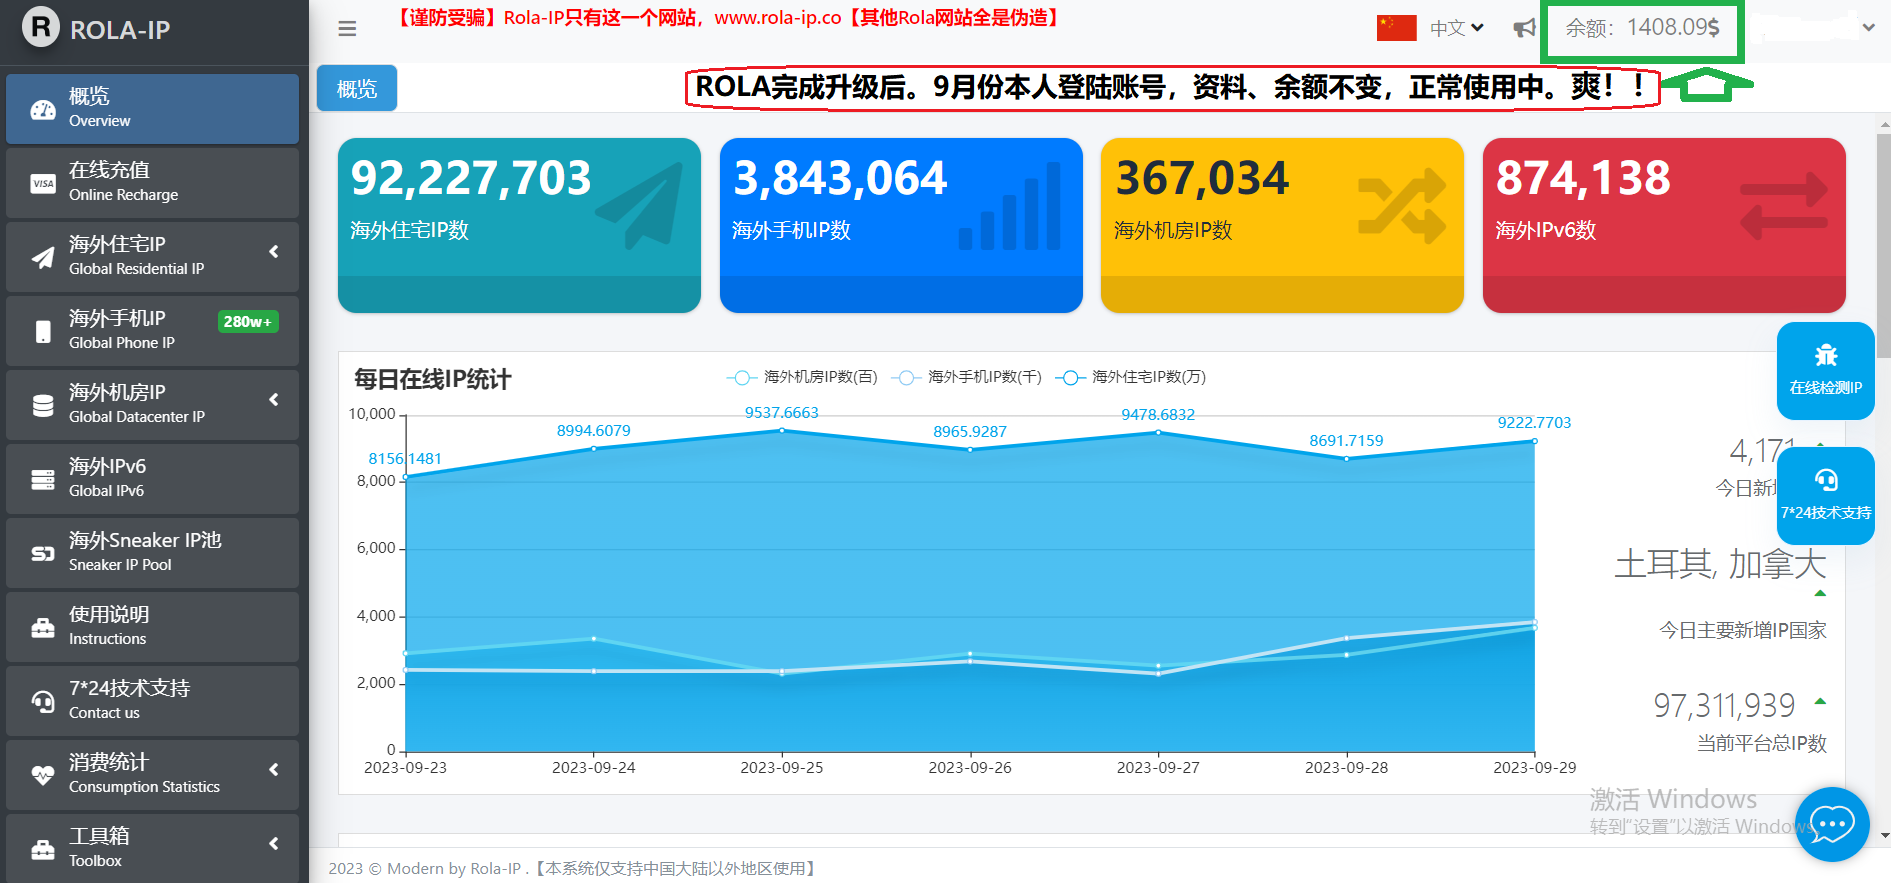
Task: Click the Toolbox briefcase icon
Action: (x=43, y=849)
